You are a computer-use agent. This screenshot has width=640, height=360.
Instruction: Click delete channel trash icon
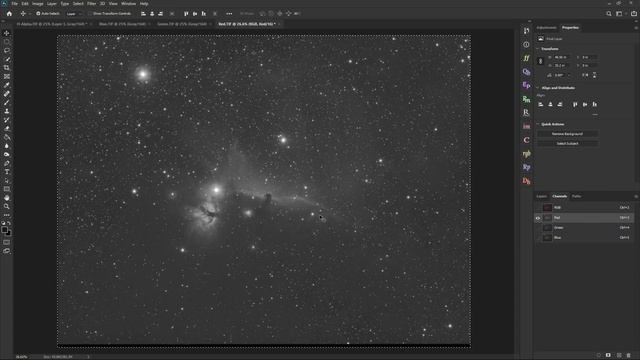pos(629,356)
